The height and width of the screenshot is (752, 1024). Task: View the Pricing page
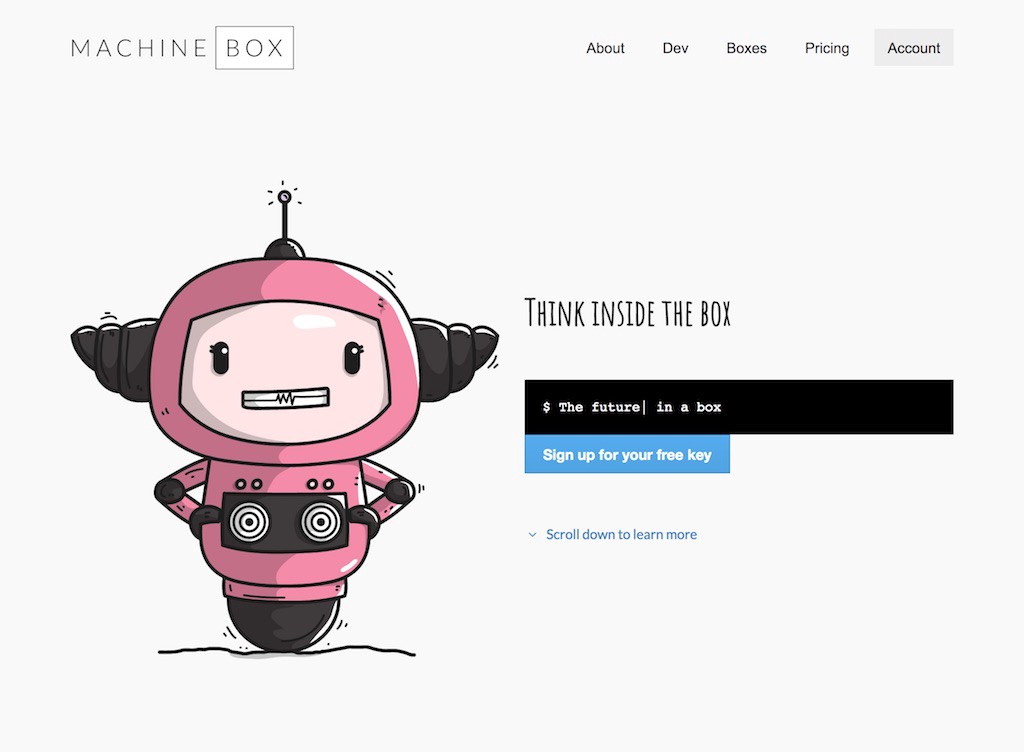point(827,48)
